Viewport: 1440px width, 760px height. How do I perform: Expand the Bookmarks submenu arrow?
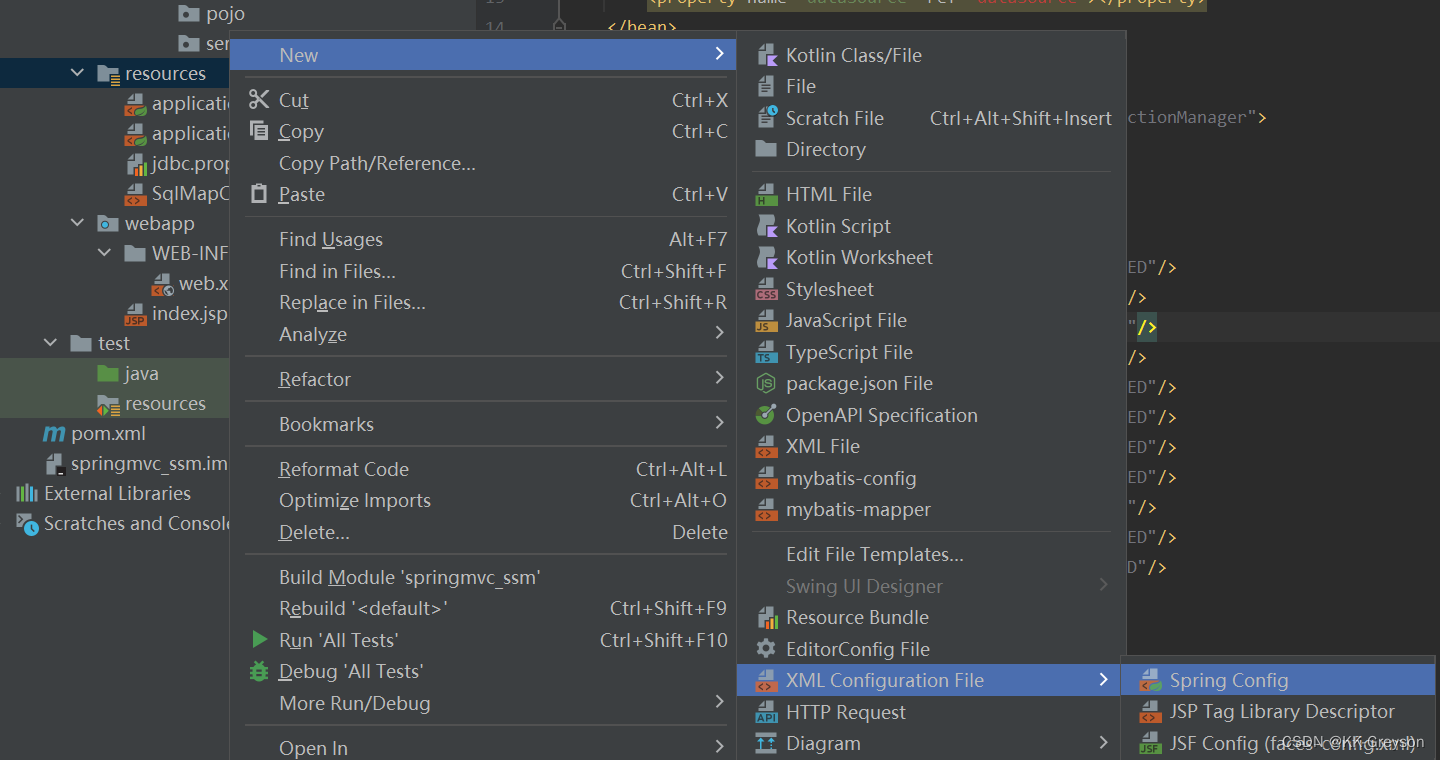(719, 423)
